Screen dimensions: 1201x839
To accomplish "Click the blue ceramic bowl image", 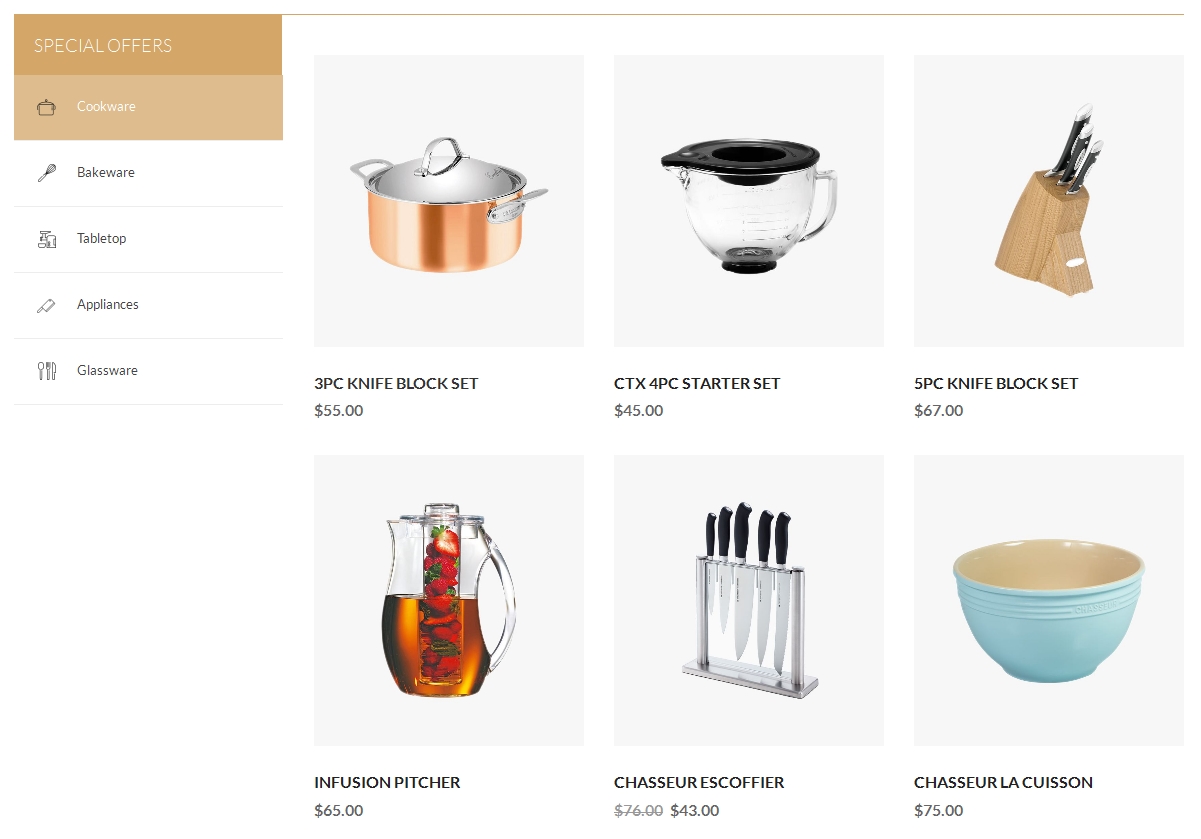I will pos(1049,600).
